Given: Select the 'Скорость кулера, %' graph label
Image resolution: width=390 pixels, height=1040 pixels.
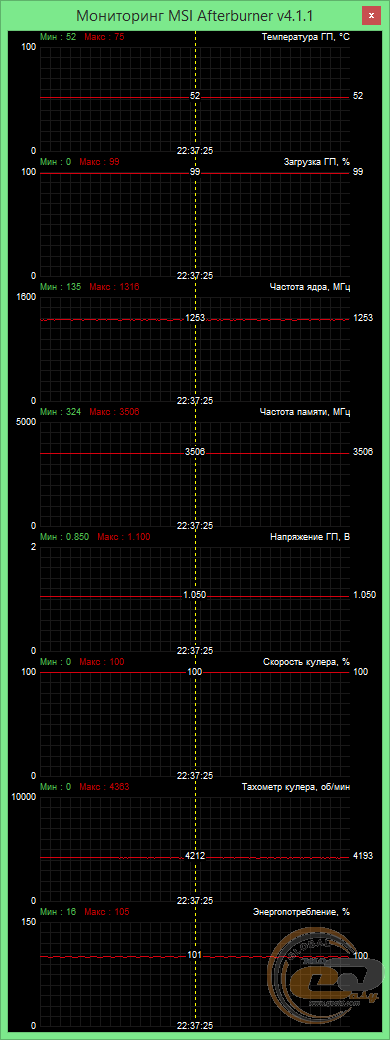Looking at the screenshot, I should pyautogui.click(x=306, y=662).
